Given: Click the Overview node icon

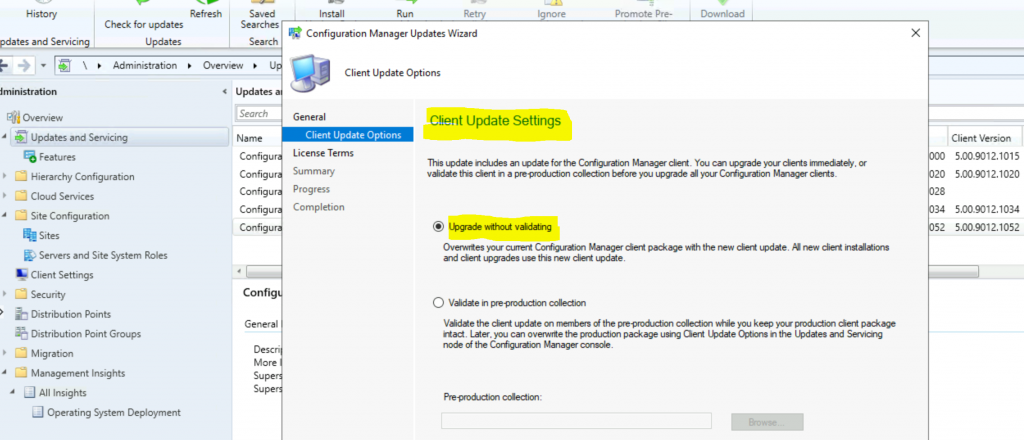Looking at the screenshot, I should coord(14,118).
